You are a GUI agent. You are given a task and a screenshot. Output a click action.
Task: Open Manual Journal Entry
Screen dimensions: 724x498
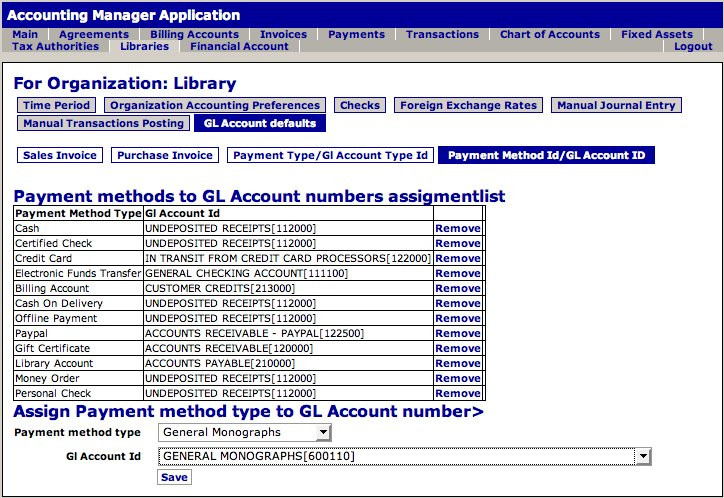[616, 105]
